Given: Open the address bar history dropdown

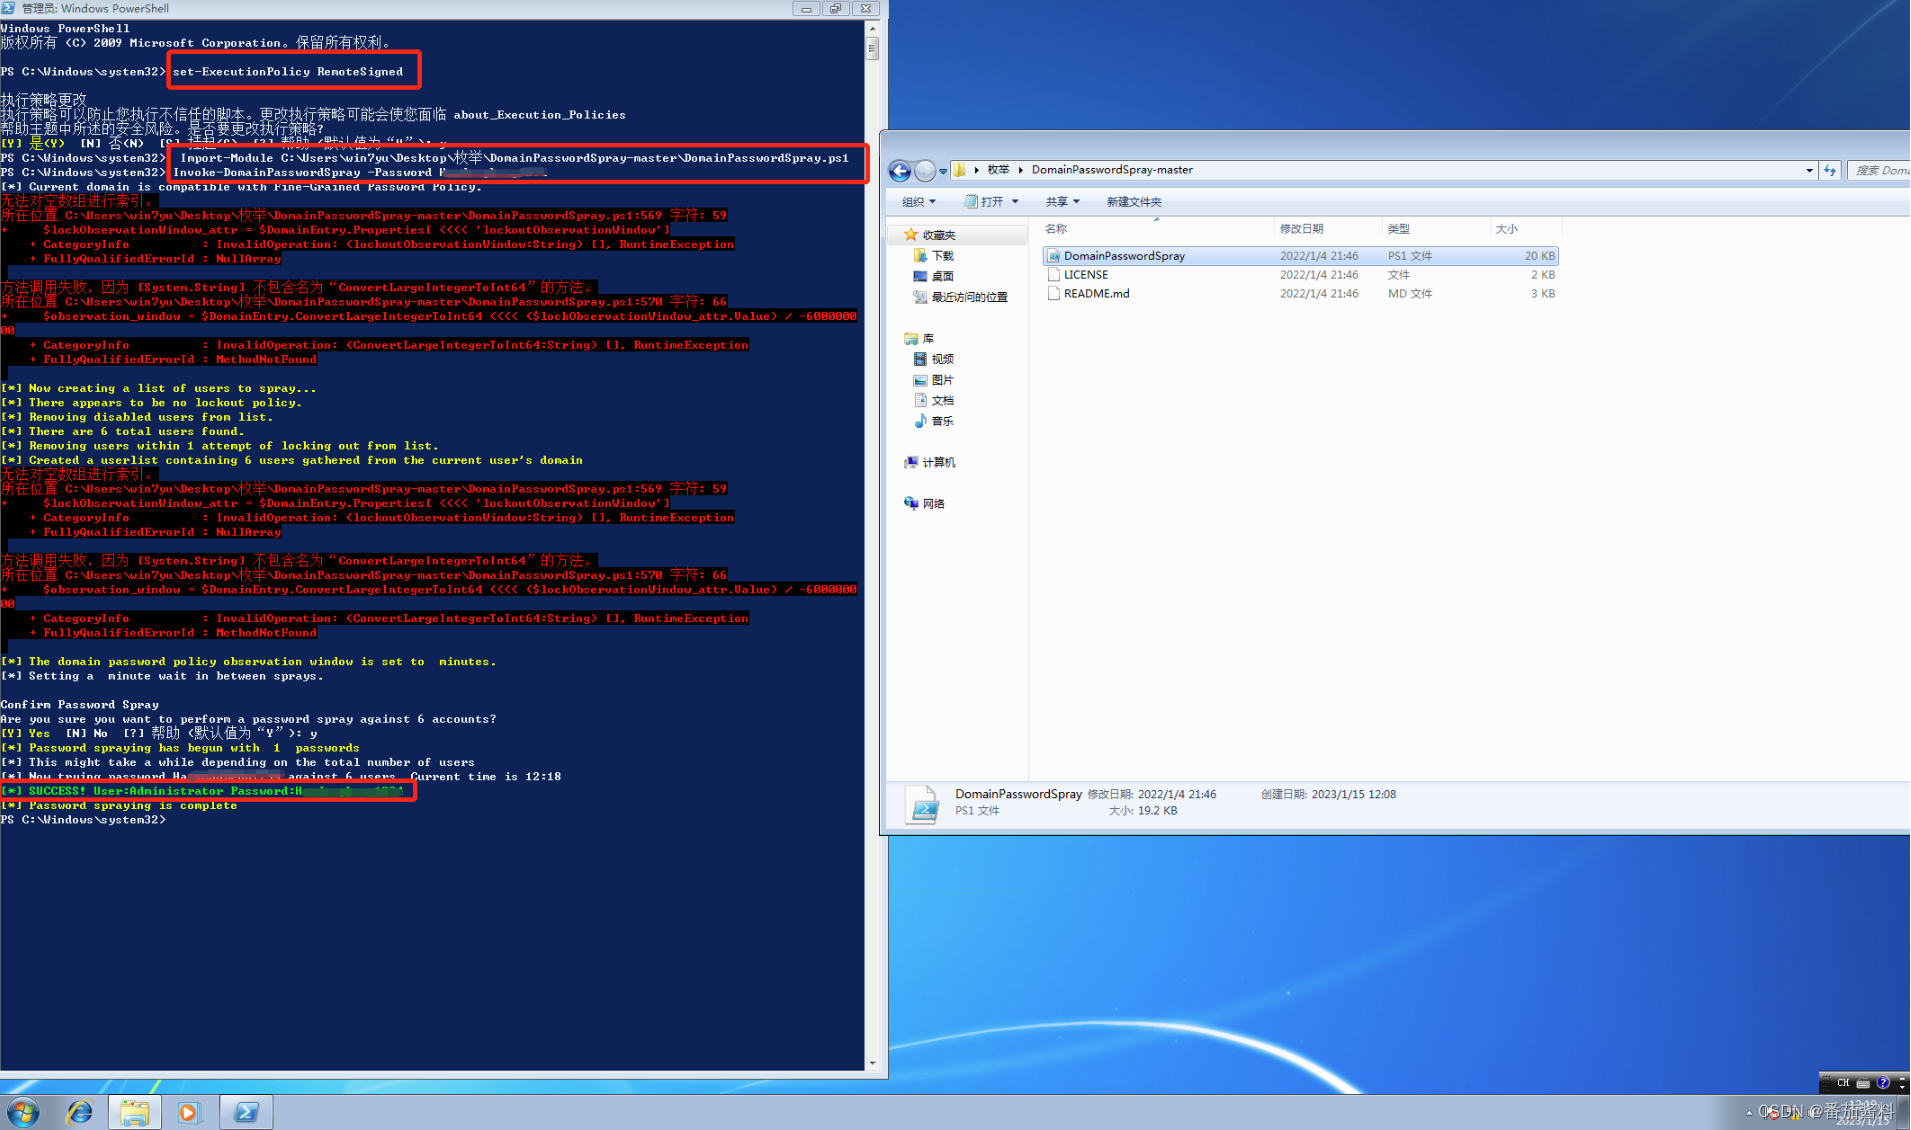Looking at the screenshot, I should click(1809, 170).
